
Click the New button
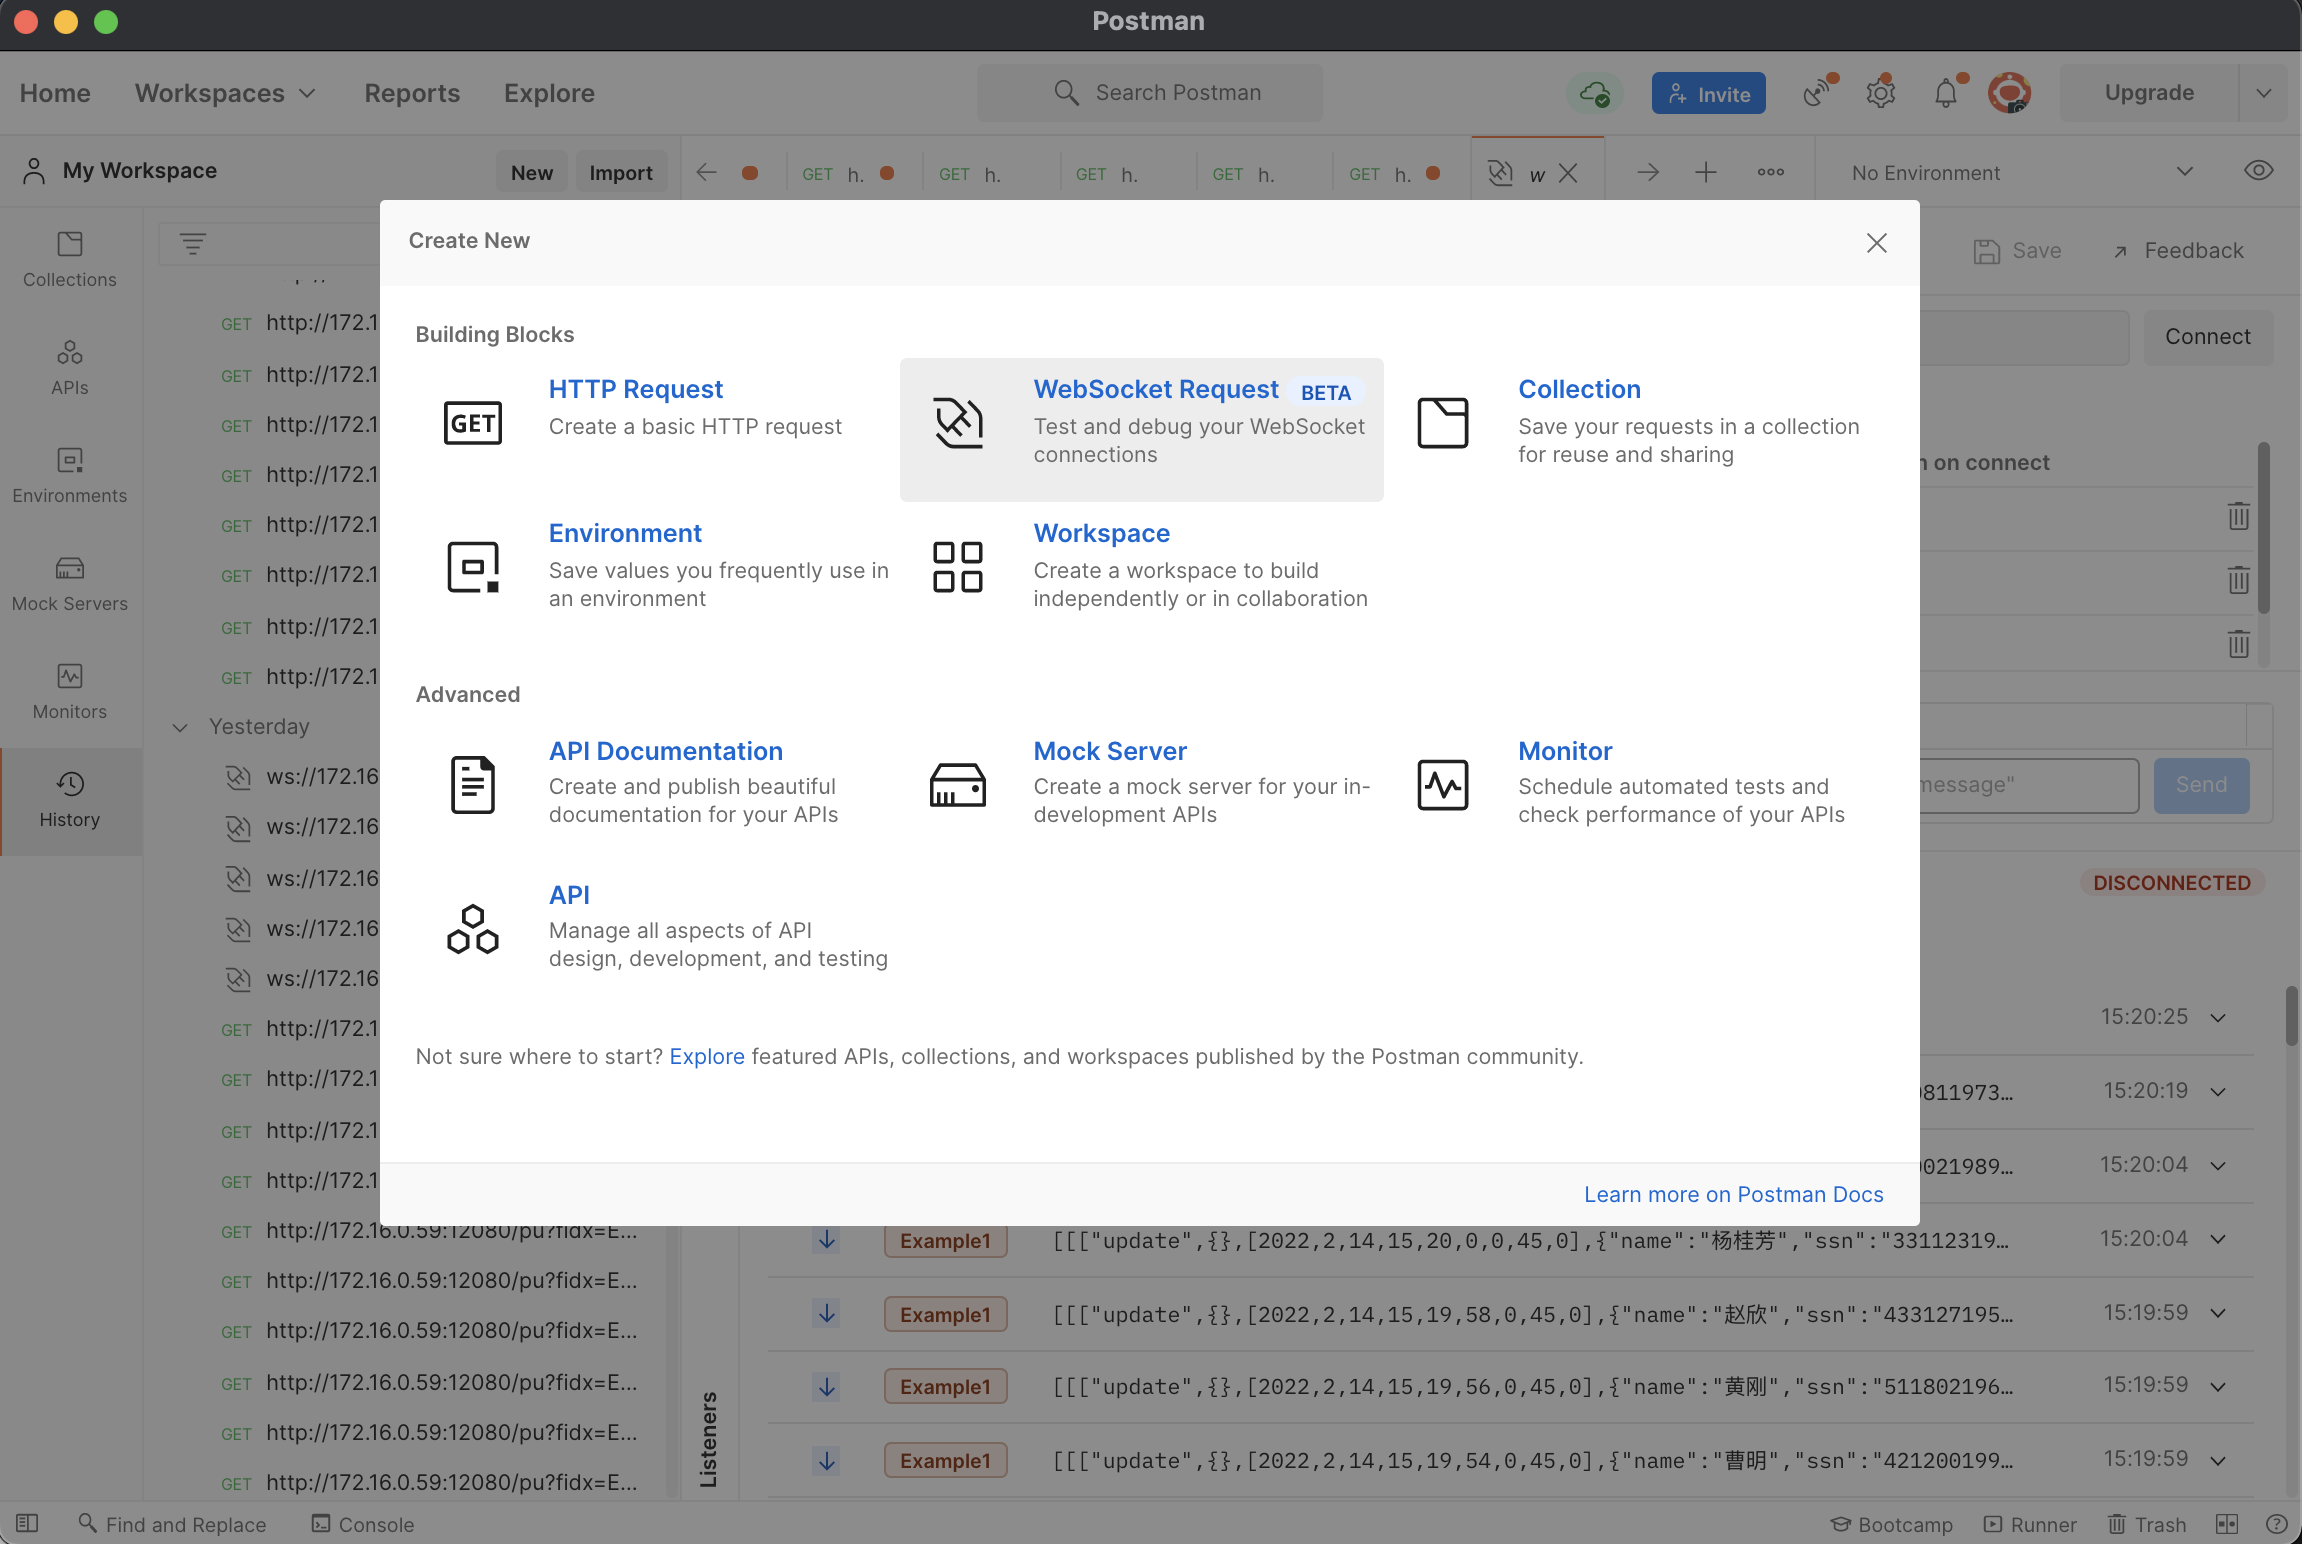pos(532,172)
